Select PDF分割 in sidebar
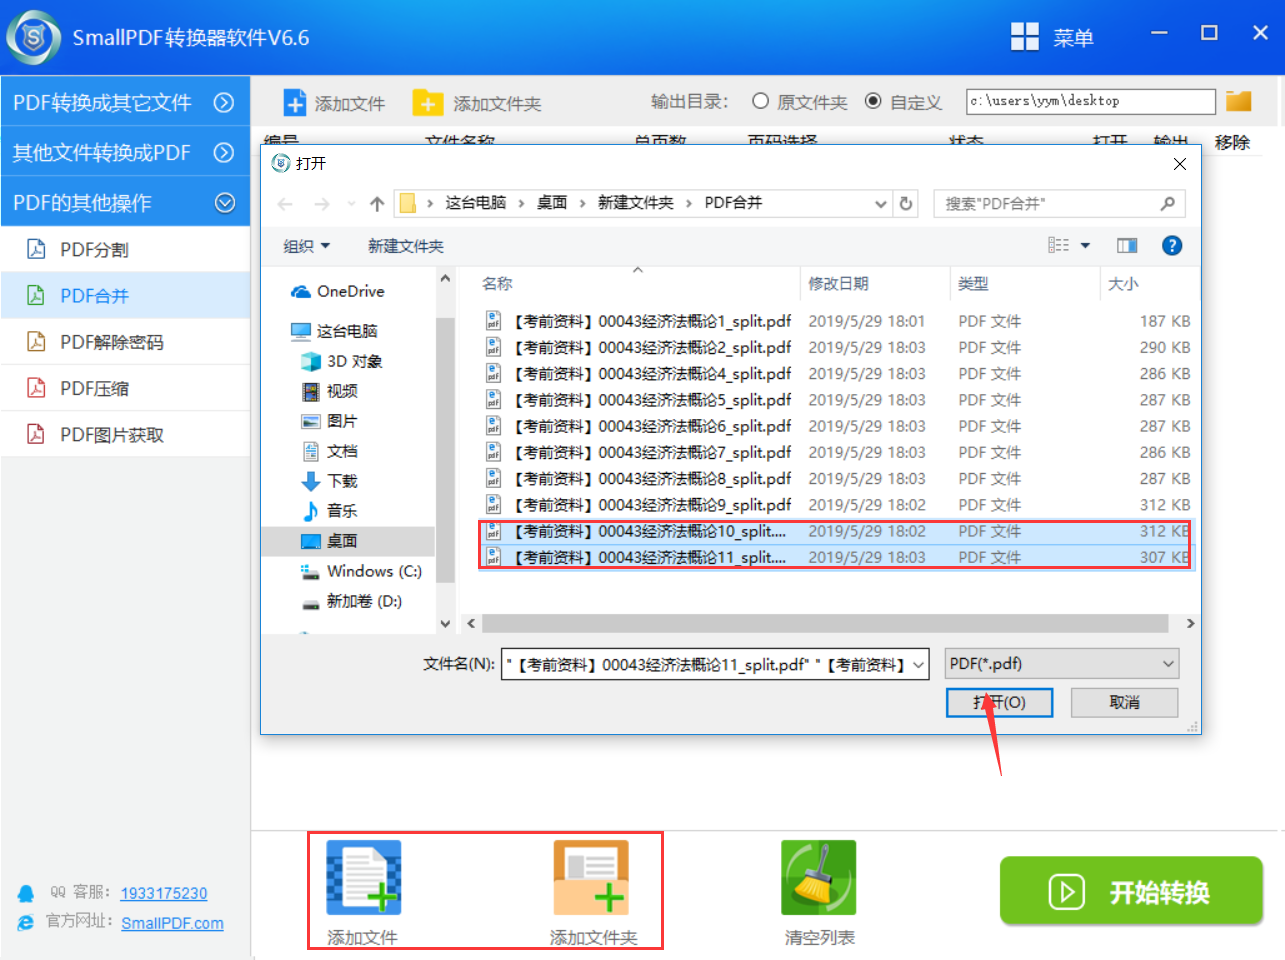The image size is (1285, 960). [x=125, y=249]
